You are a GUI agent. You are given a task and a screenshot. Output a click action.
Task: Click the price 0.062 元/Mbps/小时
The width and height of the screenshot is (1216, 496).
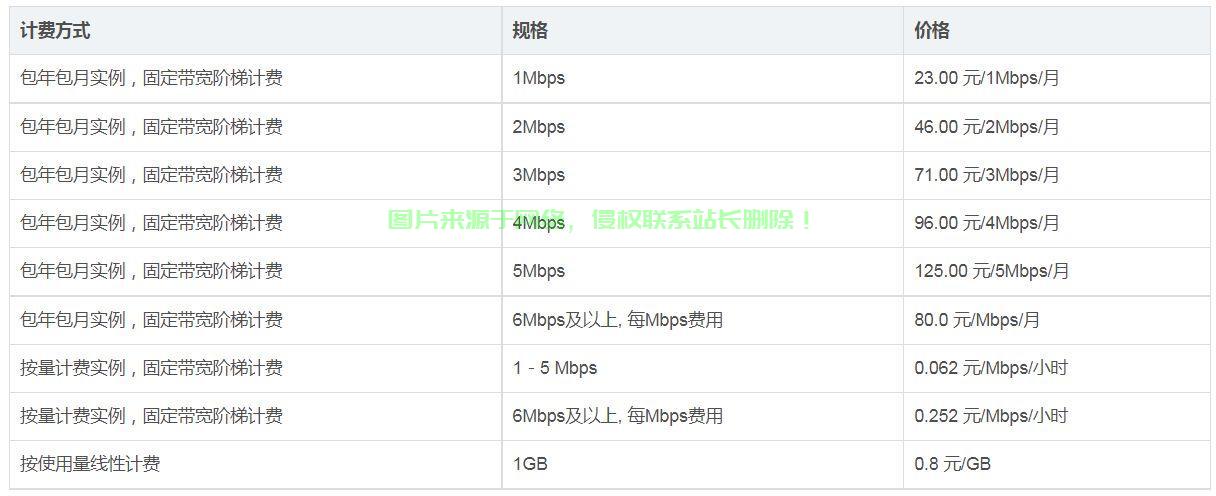pyautogui.click(x=991, y=368)
